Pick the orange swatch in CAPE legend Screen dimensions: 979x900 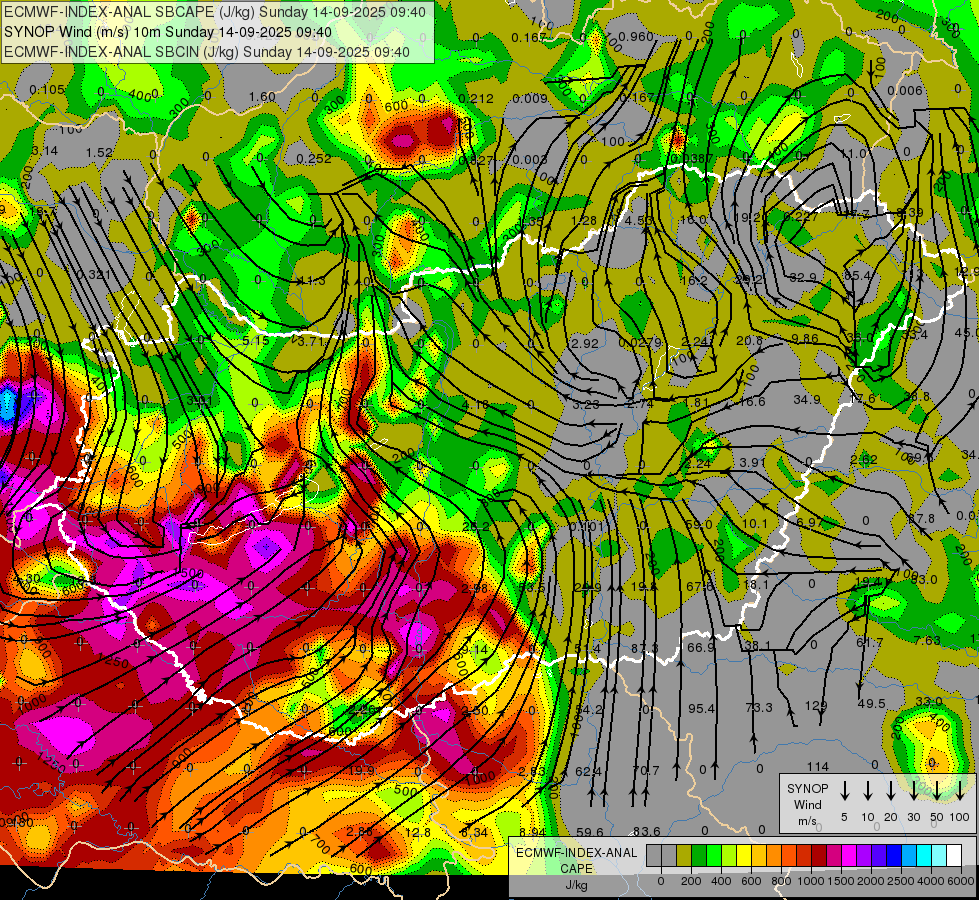pos(774,855)
